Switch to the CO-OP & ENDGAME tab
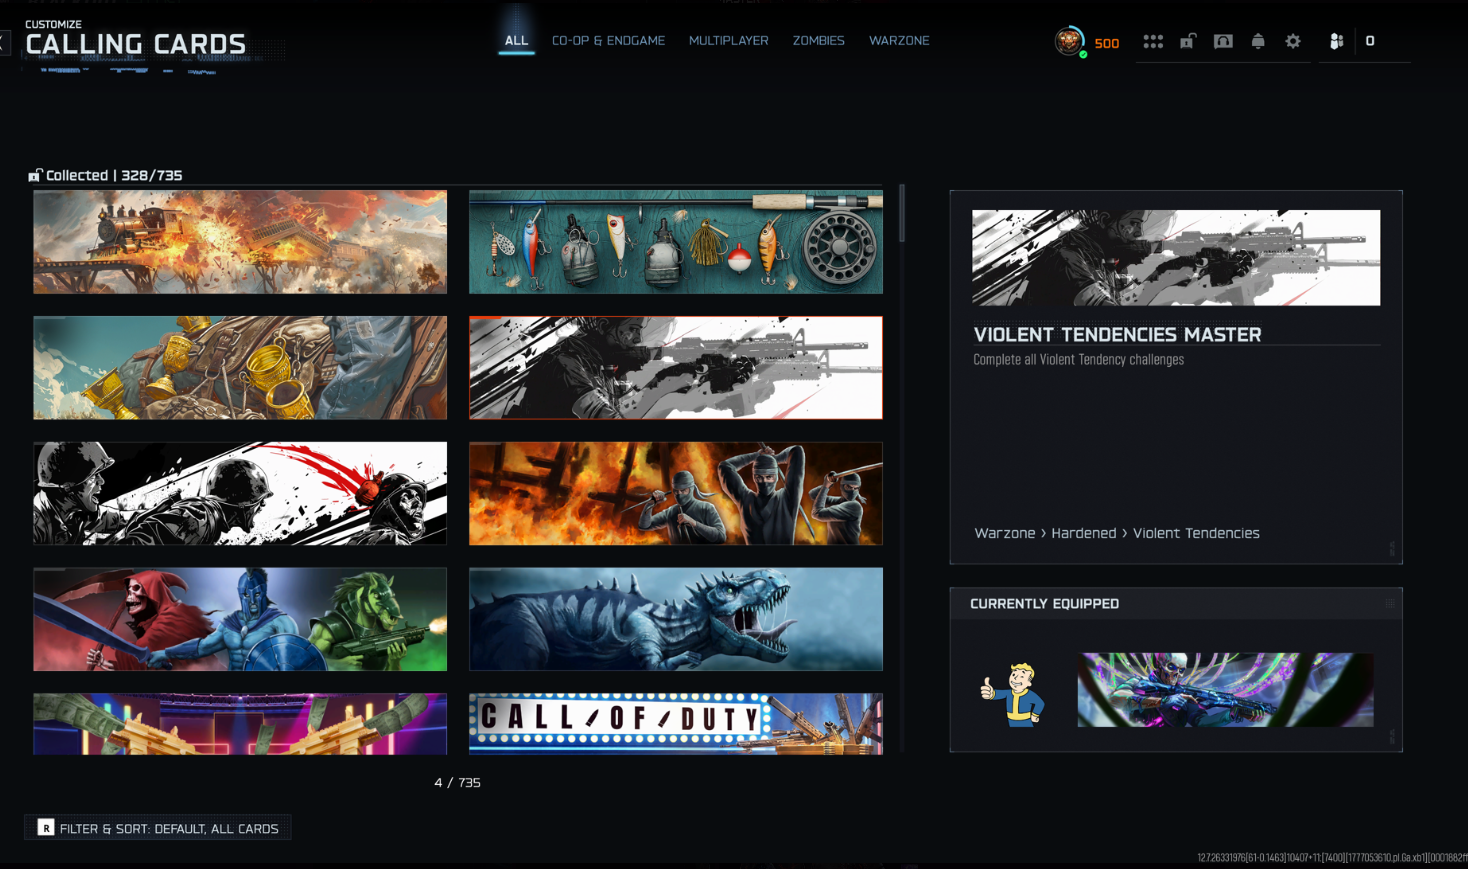 (x=608, y=41)
